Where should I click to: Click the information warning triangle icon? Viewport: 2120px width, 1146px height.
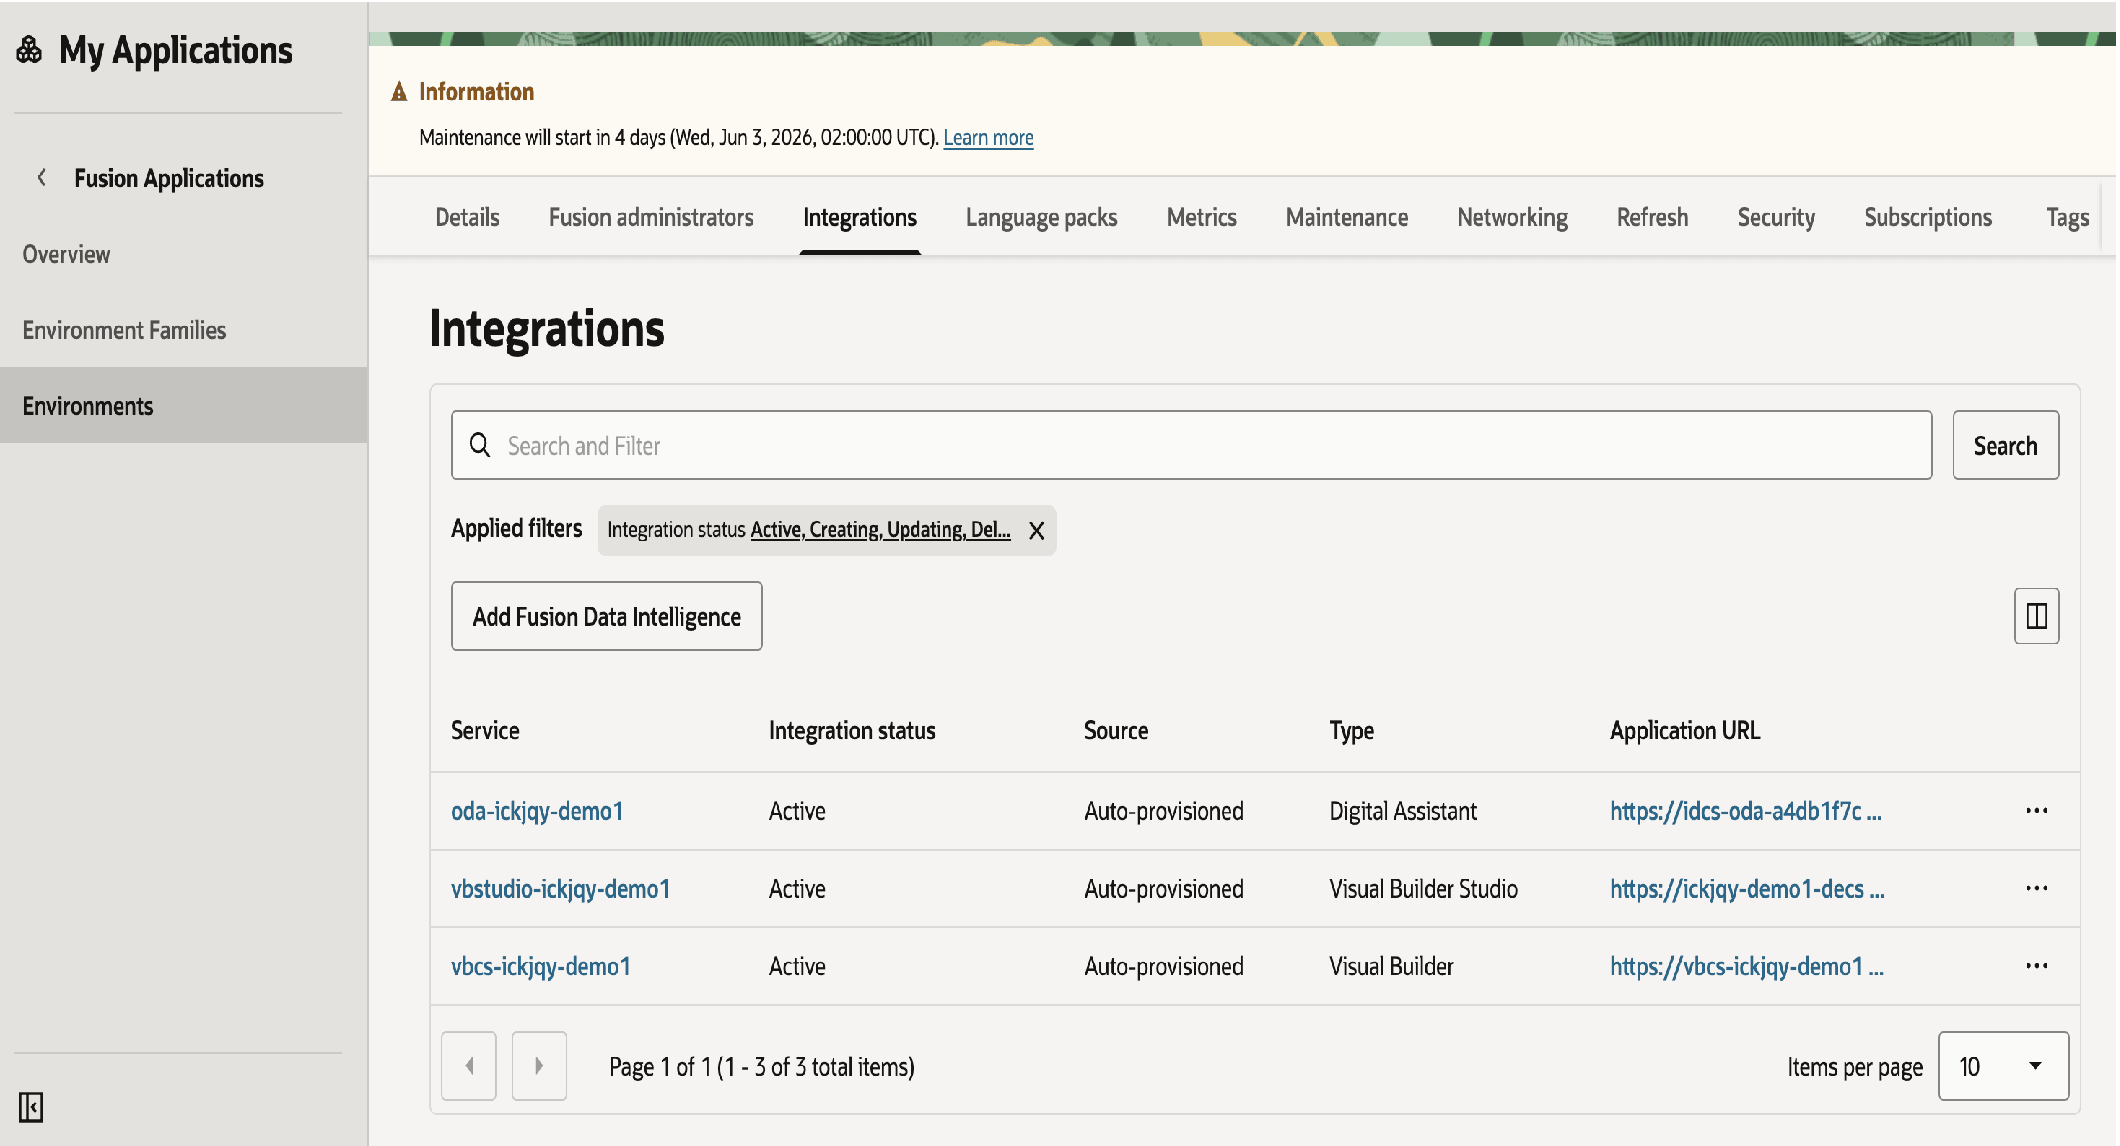coord(399,92)
